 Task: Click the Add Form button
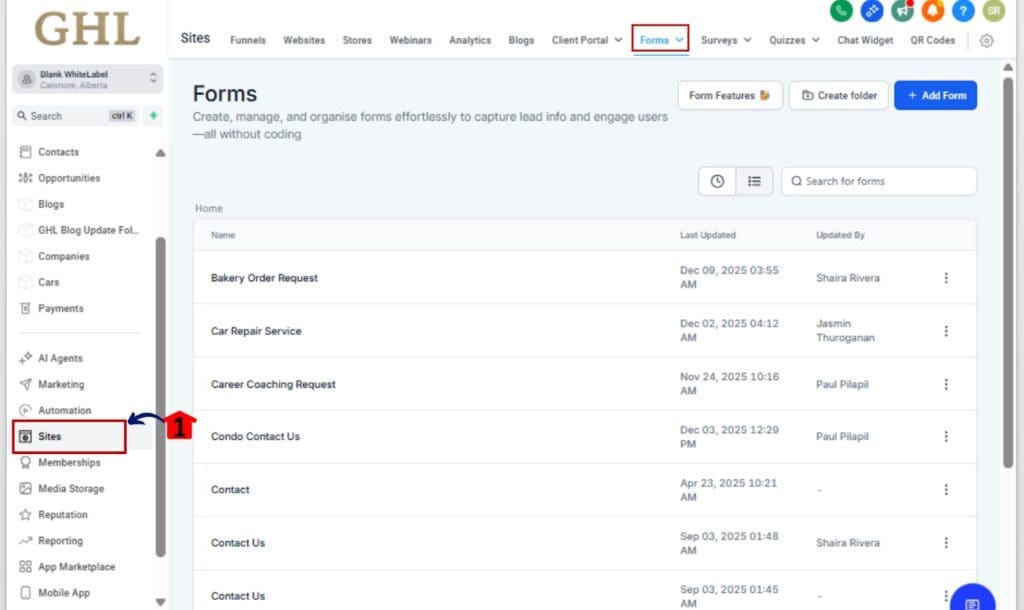click(x=935, y=95)
